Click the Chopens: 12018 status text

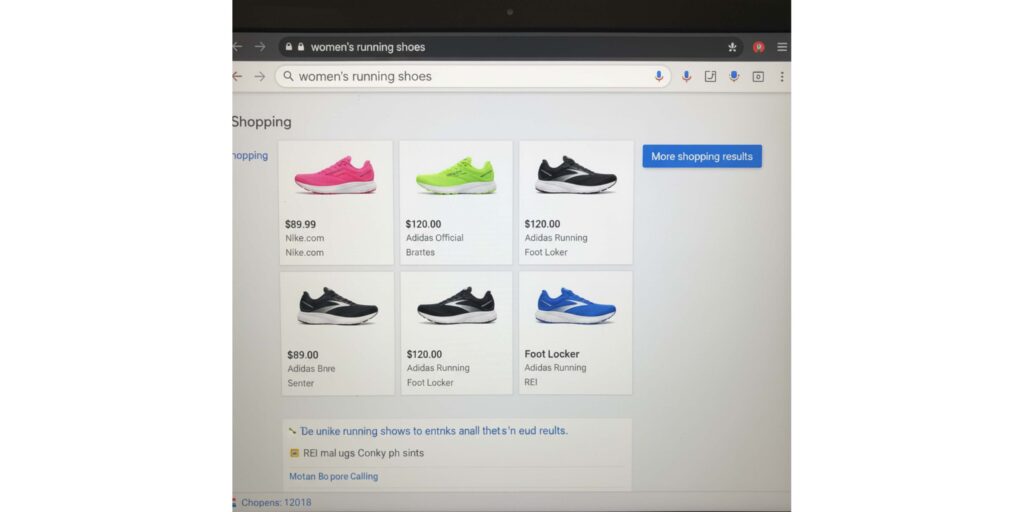coord(276,502)
